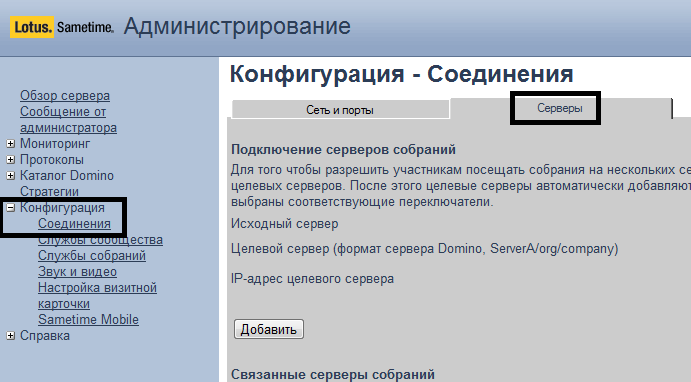Open the Sametime Mobile link
Image resolution: width=691 pixels, height=382 pixels.
point(88,319)
